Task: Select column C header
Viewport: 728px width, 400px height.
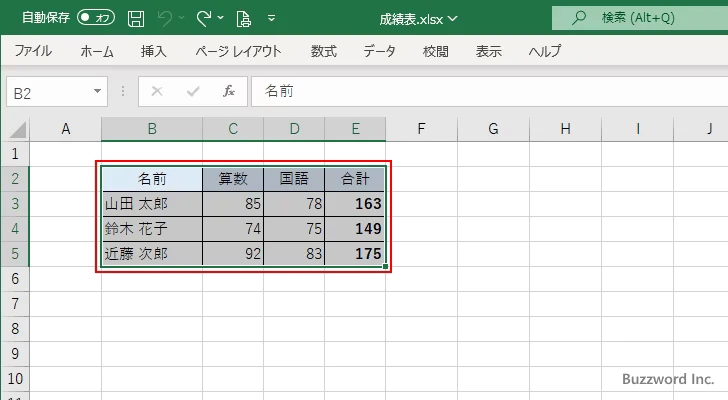Action: click(233, 129)
